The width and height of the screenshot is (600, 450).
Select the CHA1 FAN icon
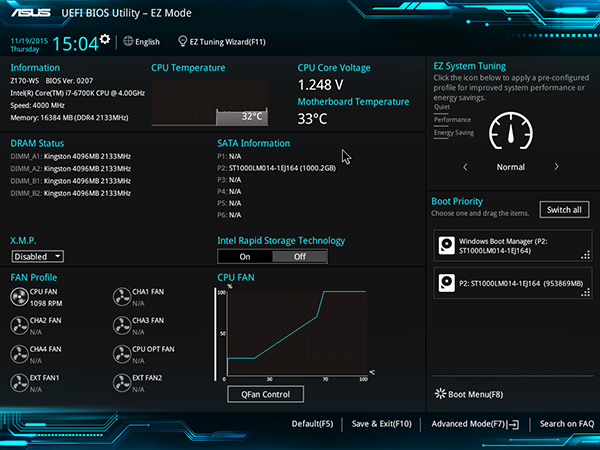tap(122, 297)
